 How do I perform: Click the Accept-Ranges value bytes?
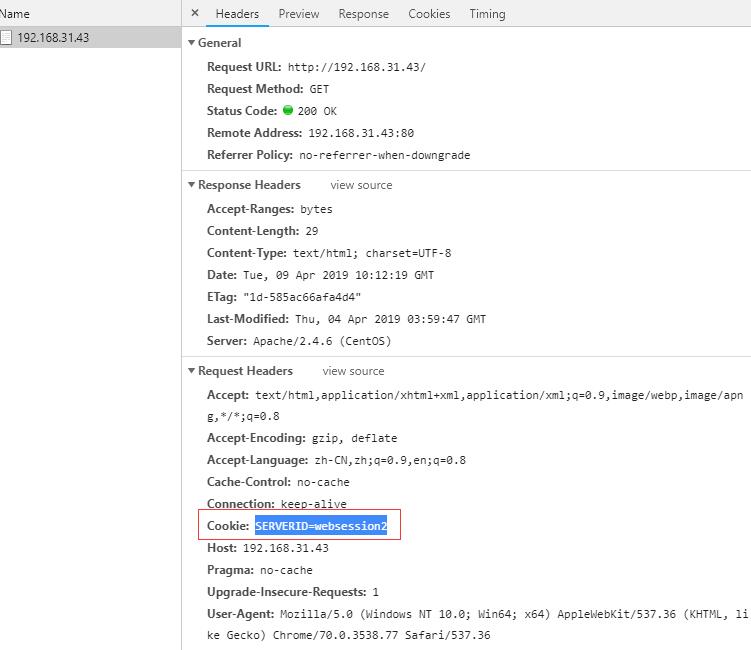coord(316,209)
